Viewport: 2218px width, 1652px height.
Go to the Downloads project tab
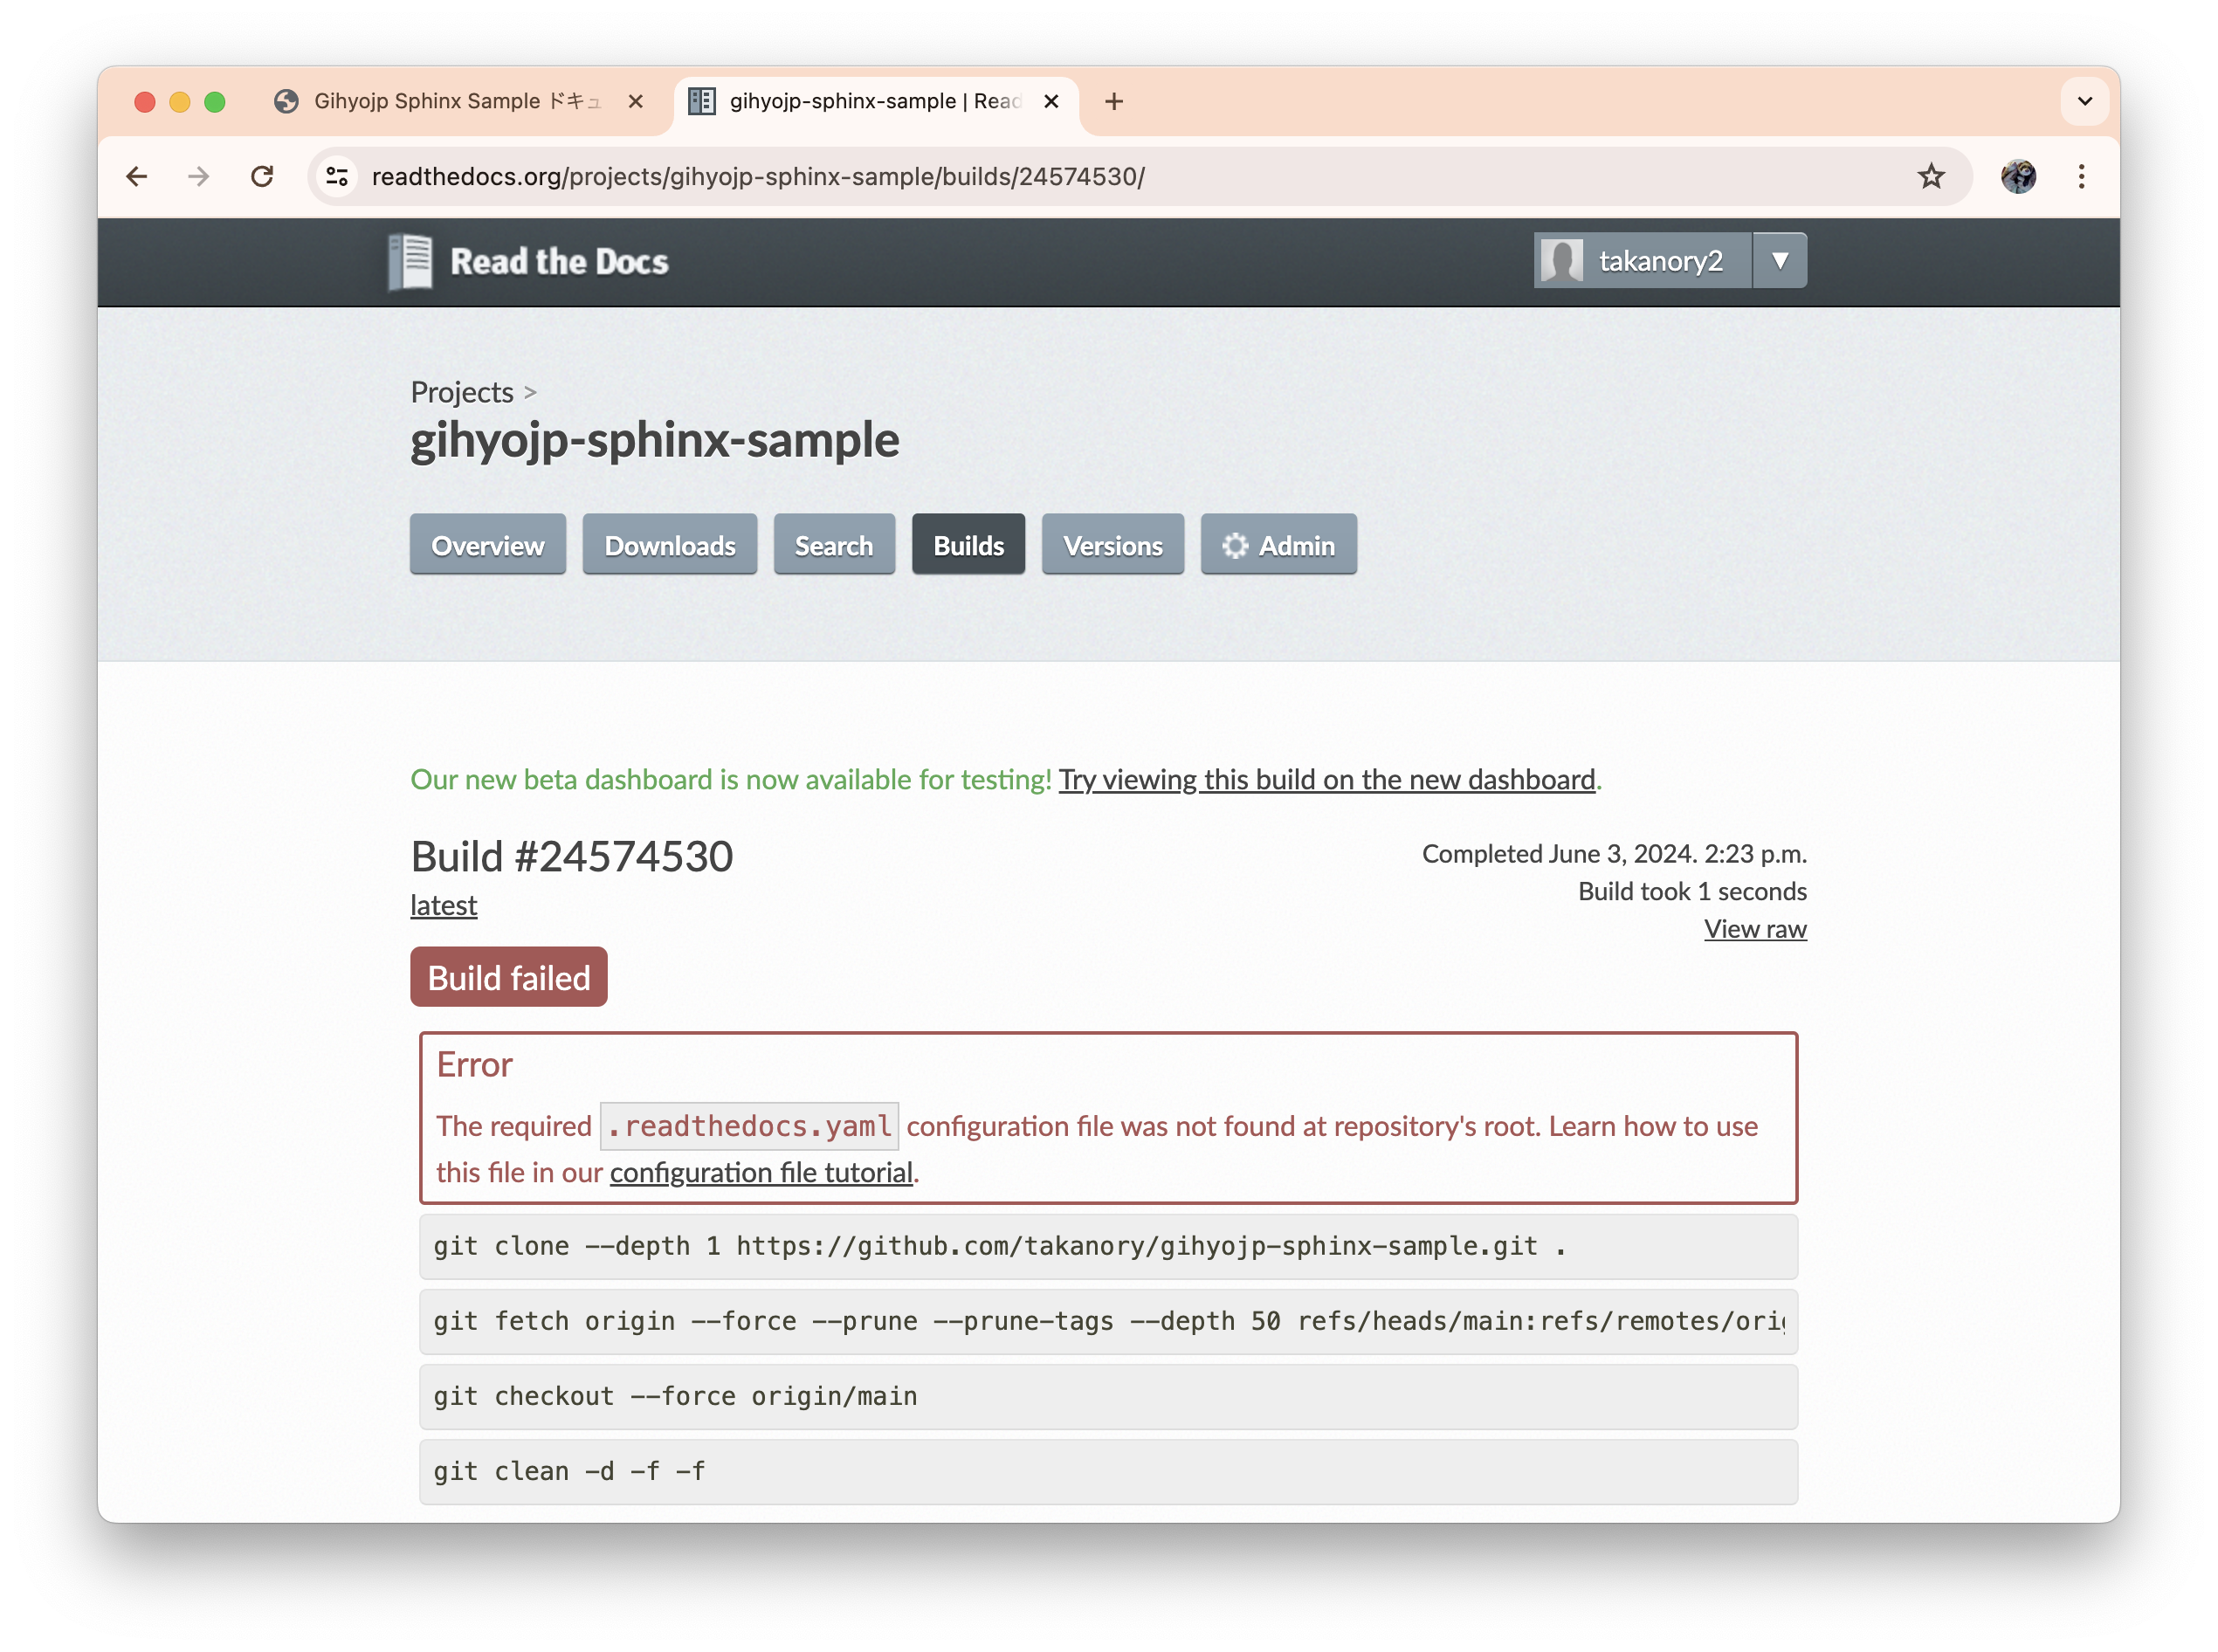pyautogui.click(x=669, y=545)
